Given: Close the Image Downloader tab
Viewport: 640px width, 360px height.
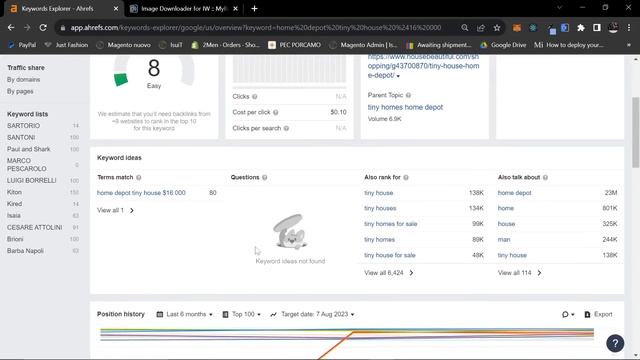Looking at the screenshot, I should tap(236, 9).
